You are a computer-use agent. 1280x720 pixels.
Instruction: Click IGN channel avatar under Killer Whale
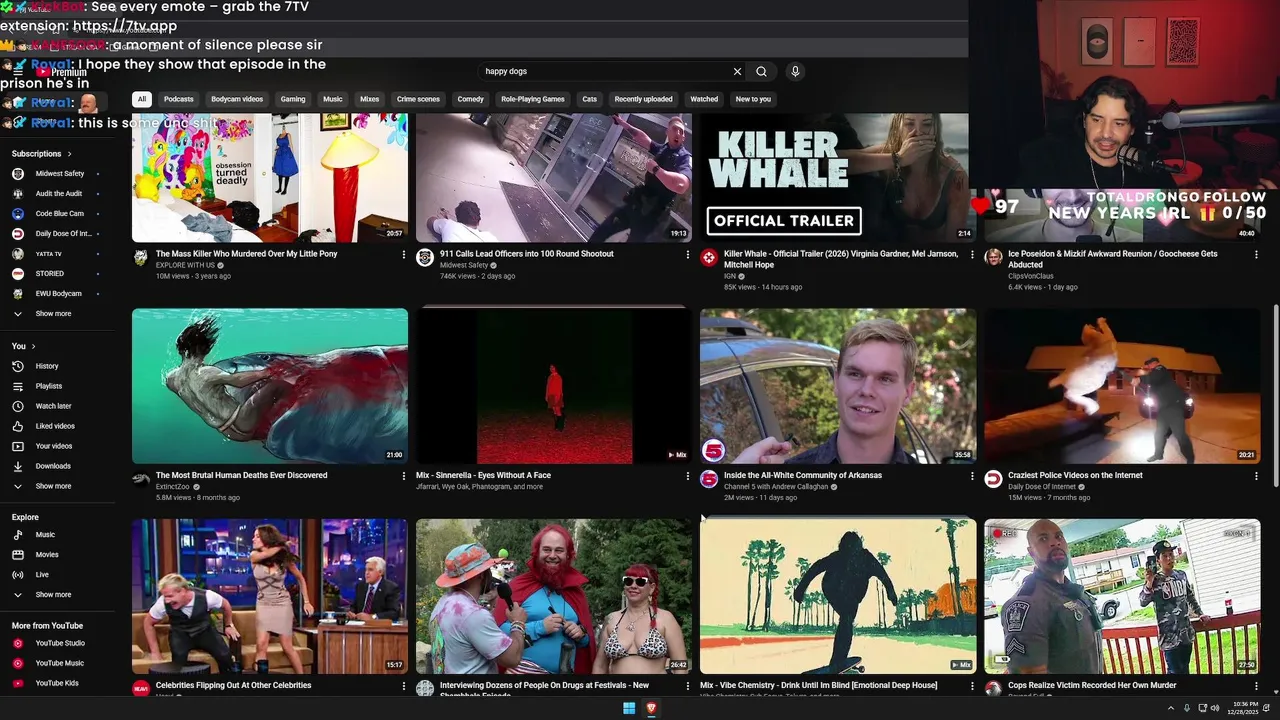pos(709,258)
